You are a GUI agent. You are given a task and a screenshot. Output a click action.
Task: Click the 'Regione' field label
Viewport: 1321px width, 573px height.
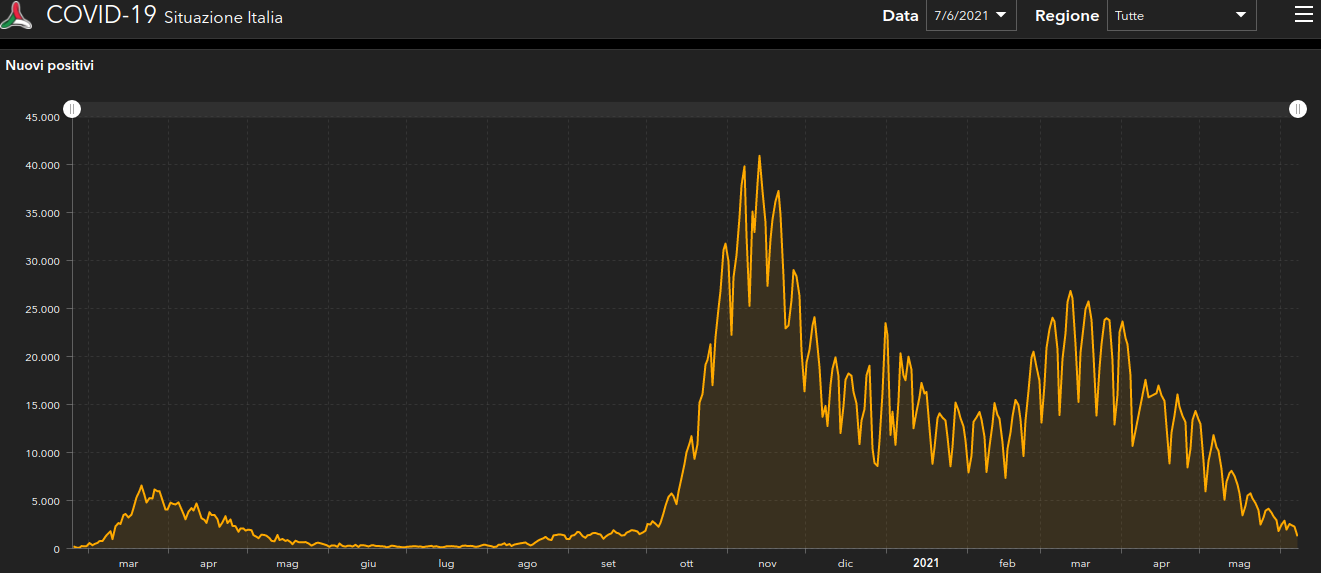[x=1067, y=16]
